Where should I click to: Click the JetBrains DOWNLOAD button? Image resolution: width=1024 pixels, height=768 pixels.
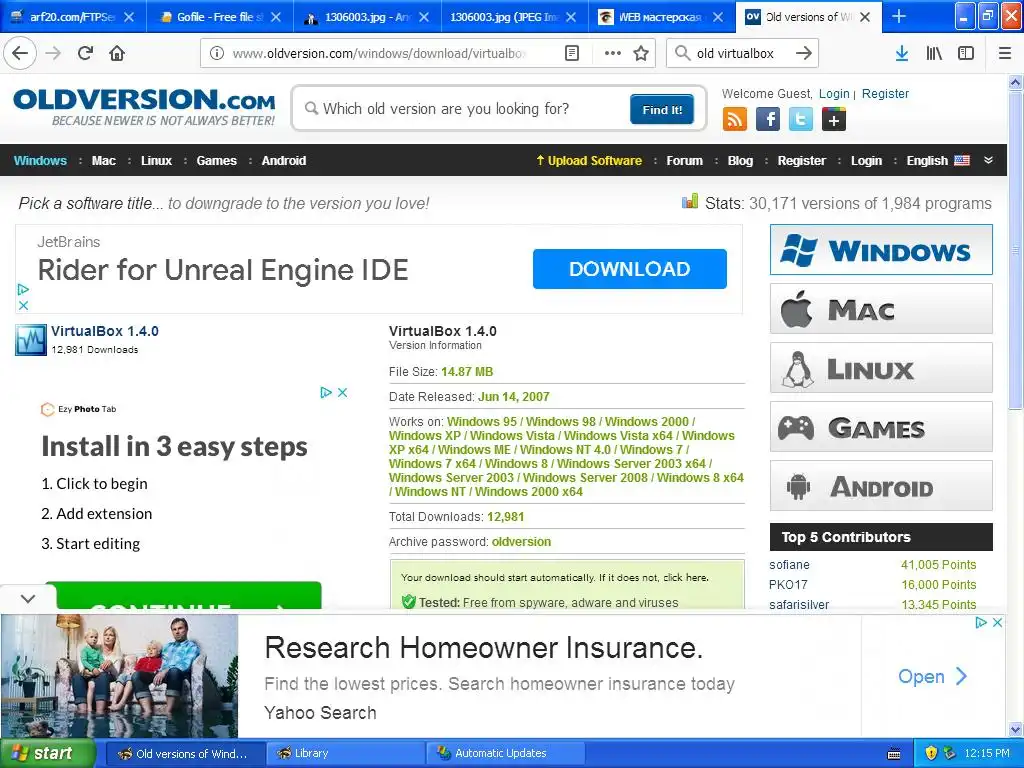[630, 268]
